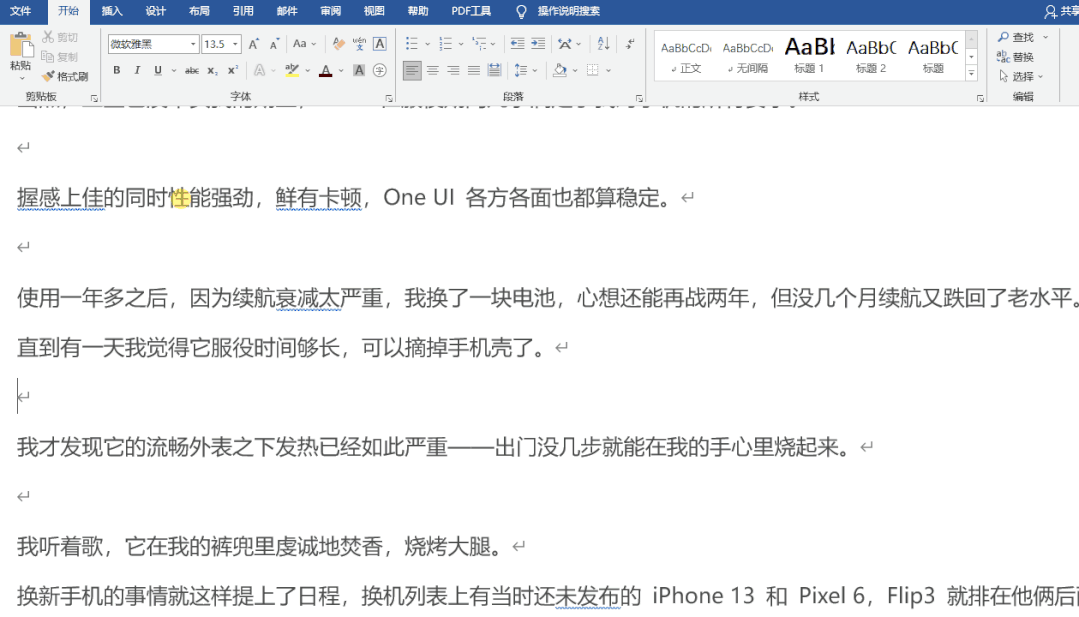
Task: Toggle underline formatting
Action: [158, 70]
